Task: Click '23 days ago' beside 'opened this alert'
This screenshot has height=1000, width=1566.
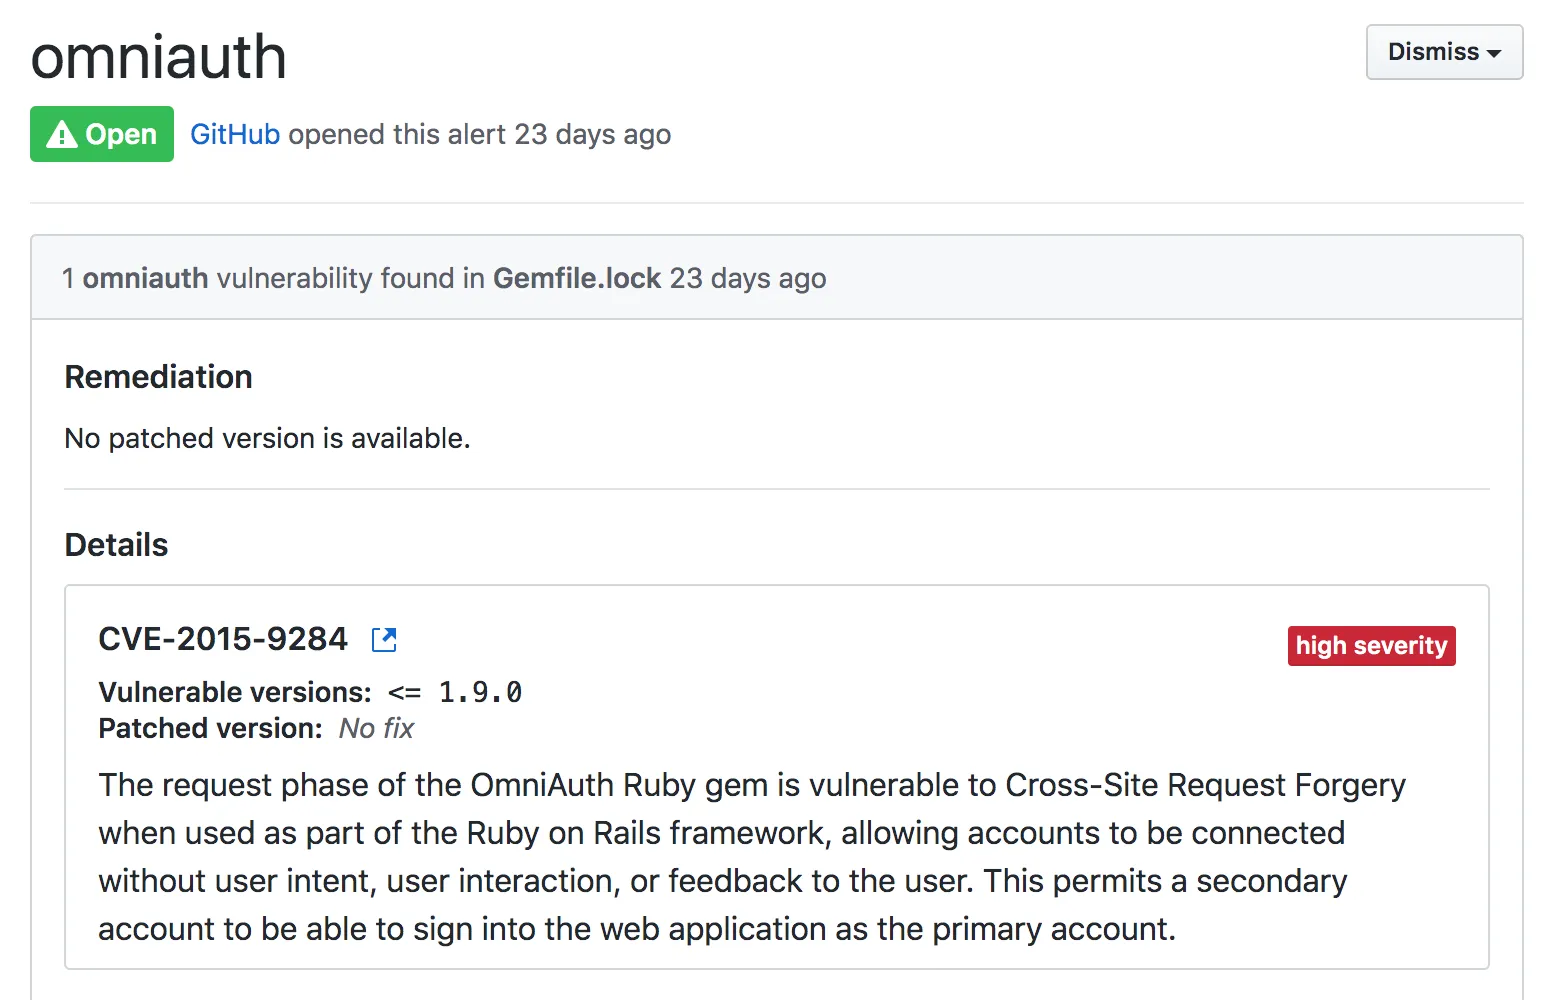Action: 592,134
